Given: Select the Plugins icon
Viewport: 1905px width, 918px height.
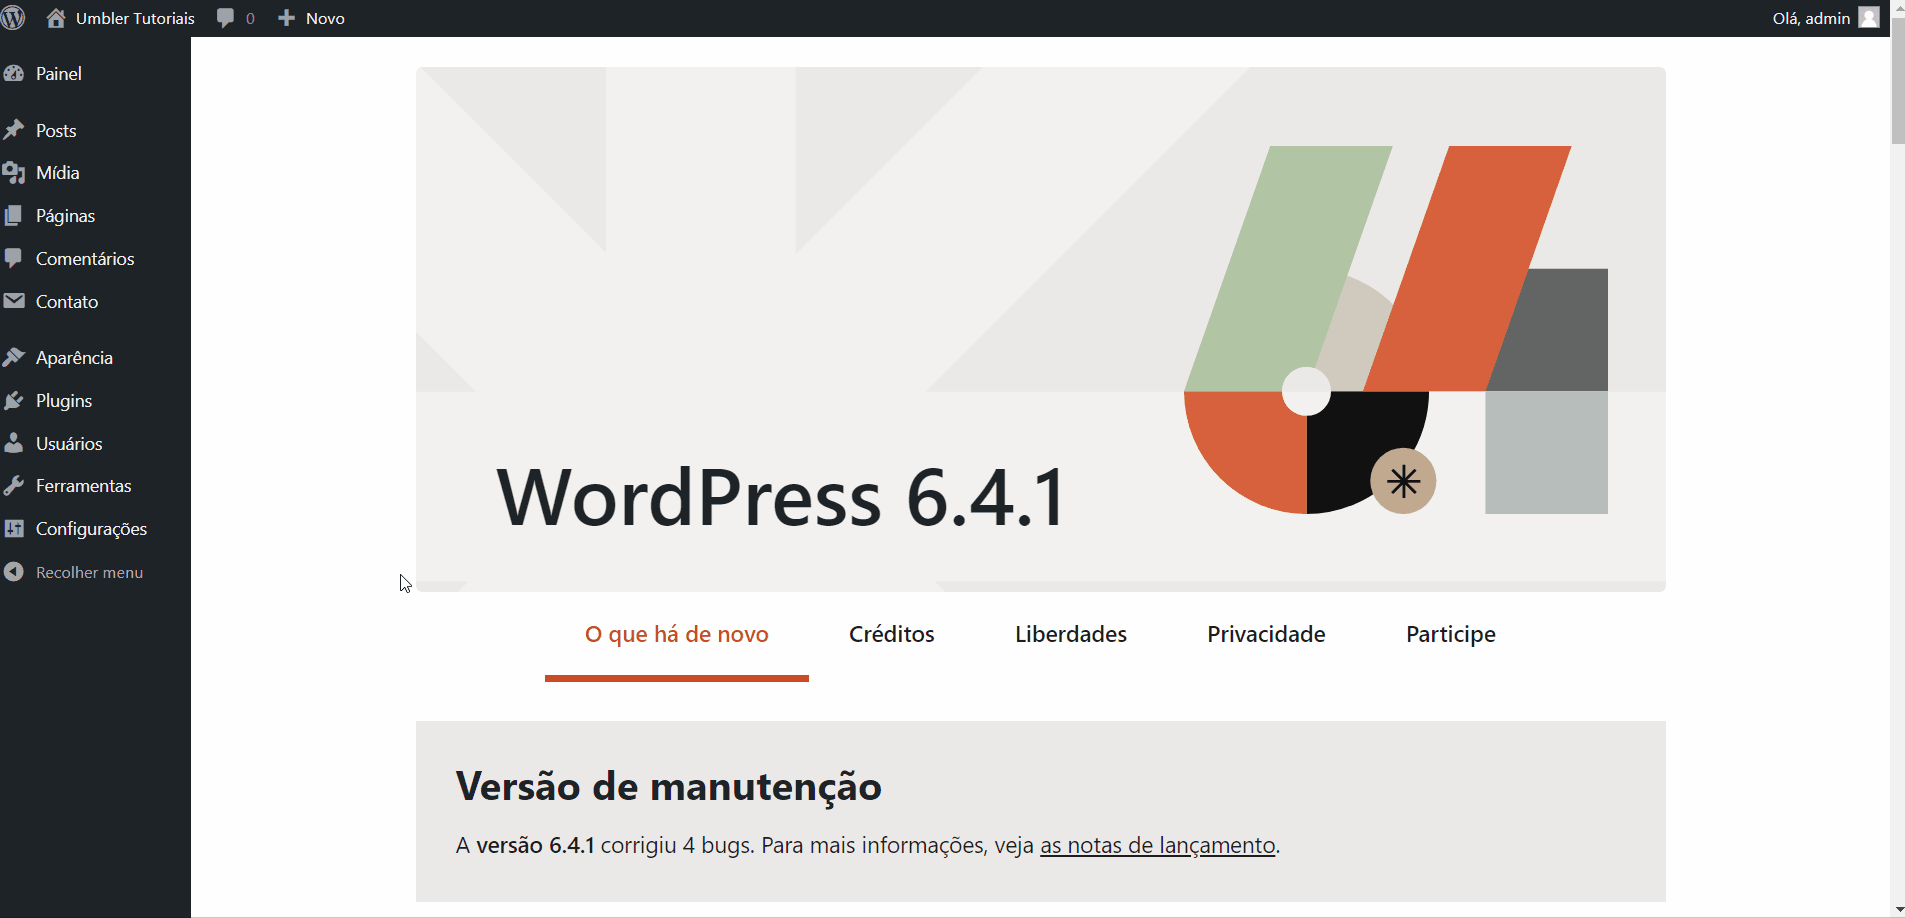Looking at the screenshot, I should pos(15,400).
